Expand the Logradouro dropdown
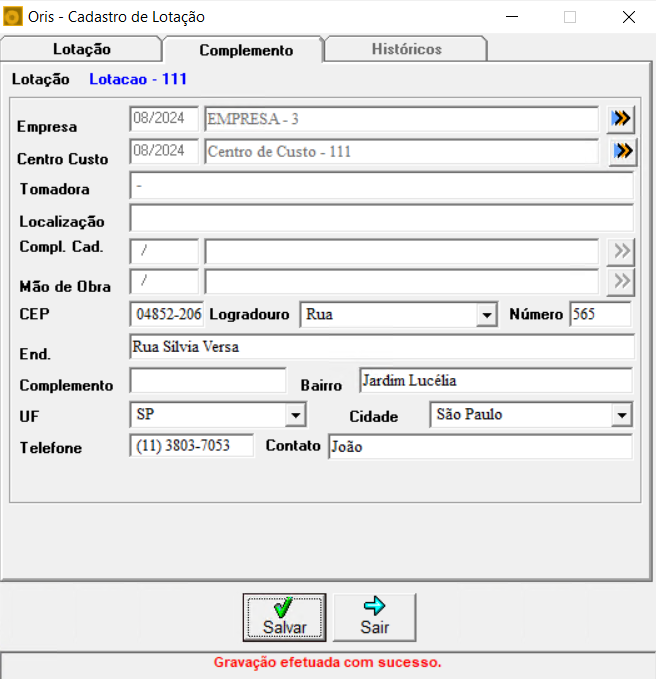Screen dimensions: 656x679 [x=486, y=315]
